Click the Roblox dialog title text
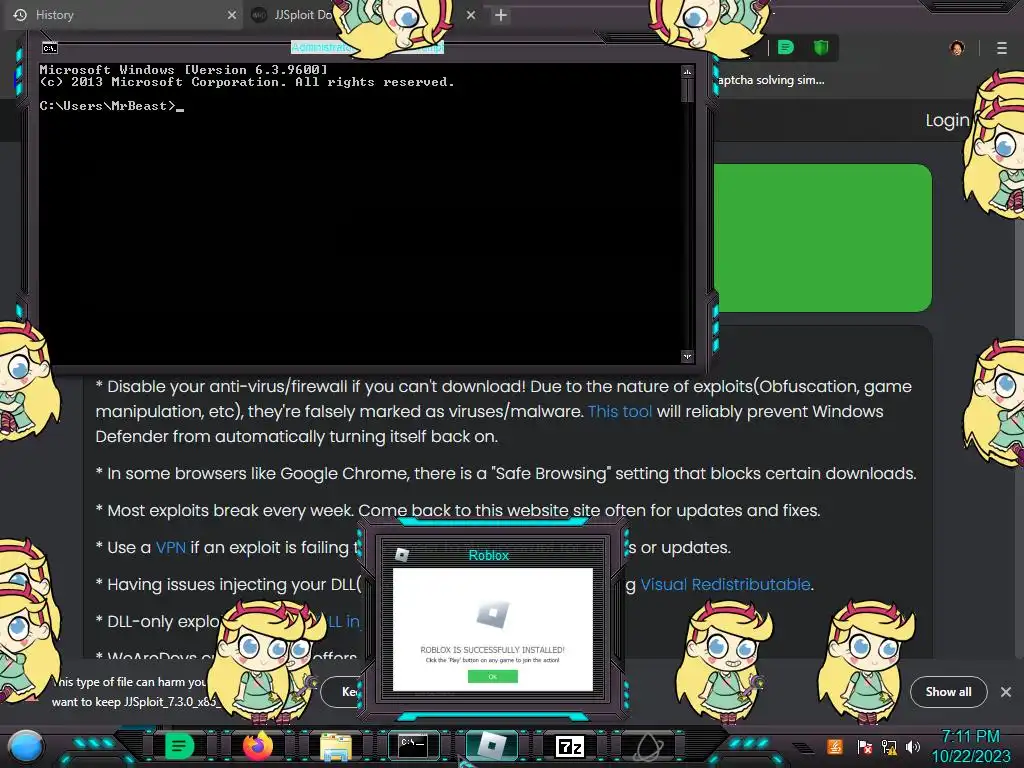Viewport: 1024px width, 768px height. pyautogui.click(x=488, y=555)
